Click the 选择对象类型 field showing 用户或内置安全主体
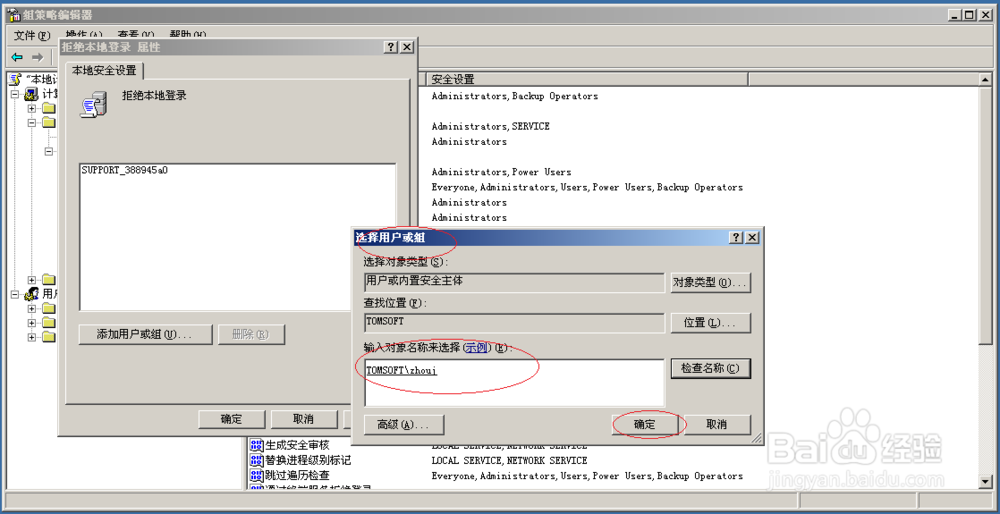 [x=514, y=282]
